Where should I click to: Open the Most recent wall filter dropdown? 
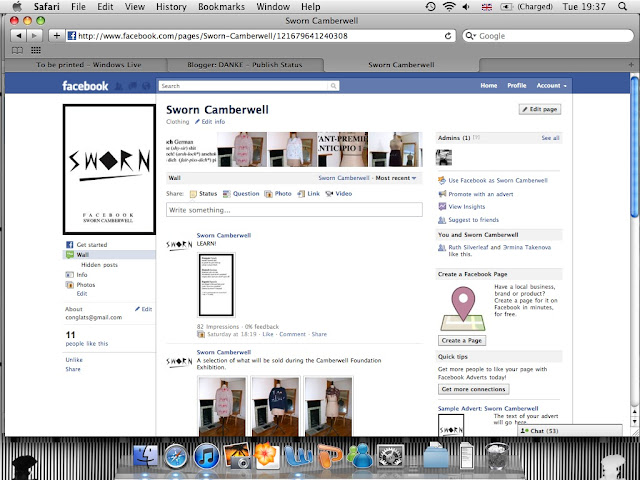tap(396, 178)
